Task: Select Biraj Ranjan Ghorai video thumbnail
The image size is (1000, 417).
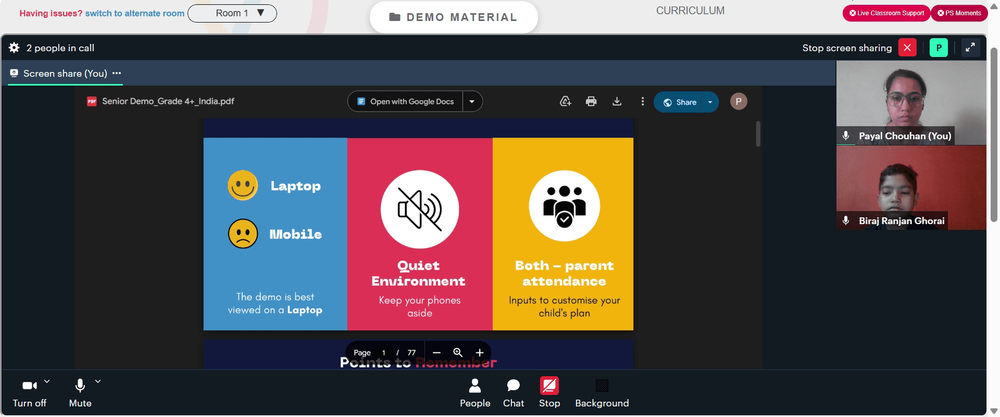Action: 911,187
